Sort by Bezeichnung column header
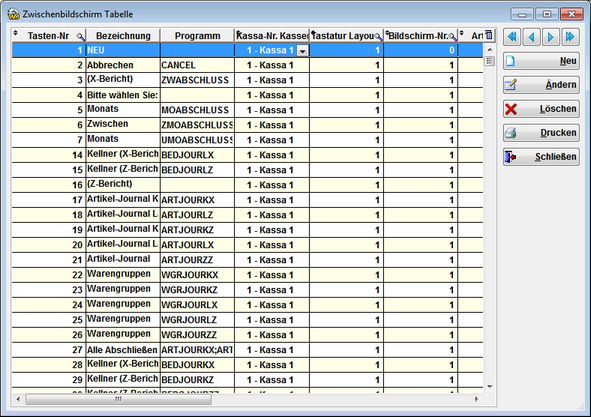591x417 pixels. click(x=123, y=36)
